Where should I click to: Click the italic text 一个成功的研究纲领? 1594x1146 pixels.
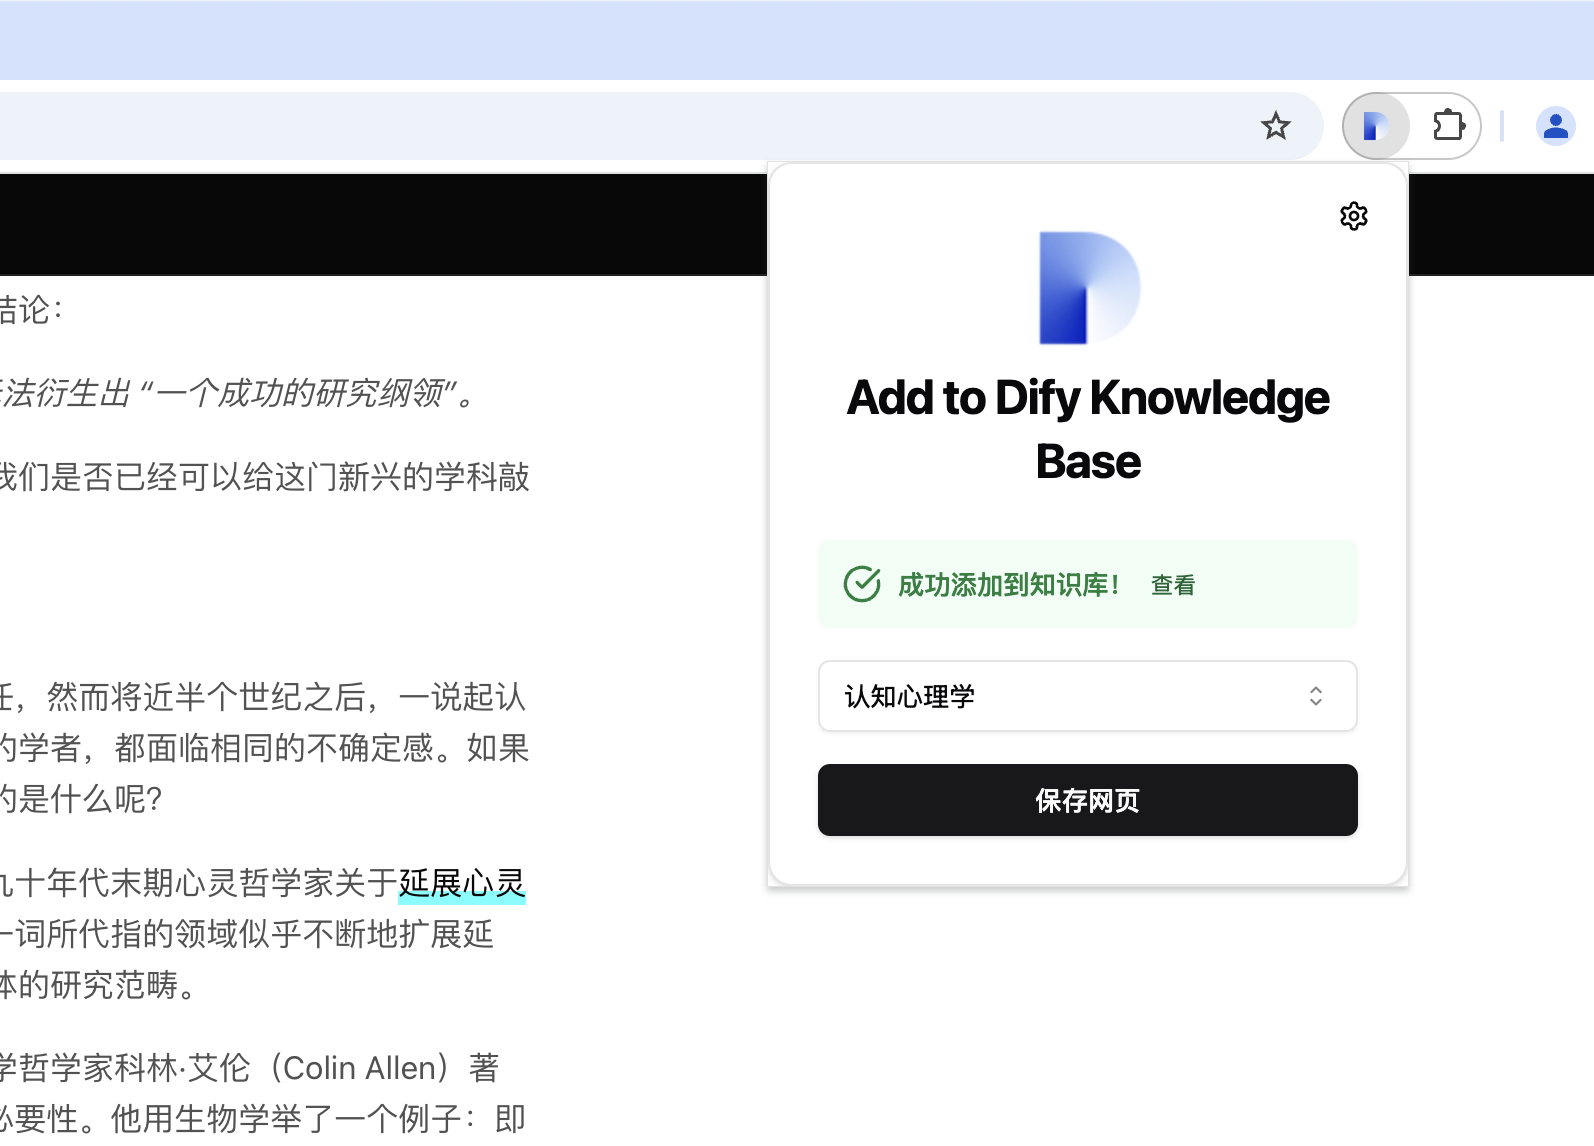pyautogui.click(x=299, y=393)
